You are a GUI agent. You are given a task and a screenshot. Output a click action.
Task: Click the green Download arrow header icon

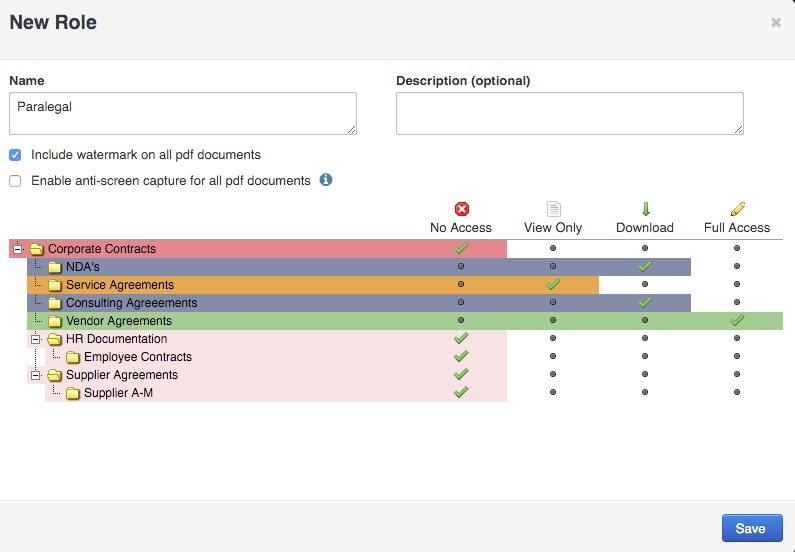point(645,209)
